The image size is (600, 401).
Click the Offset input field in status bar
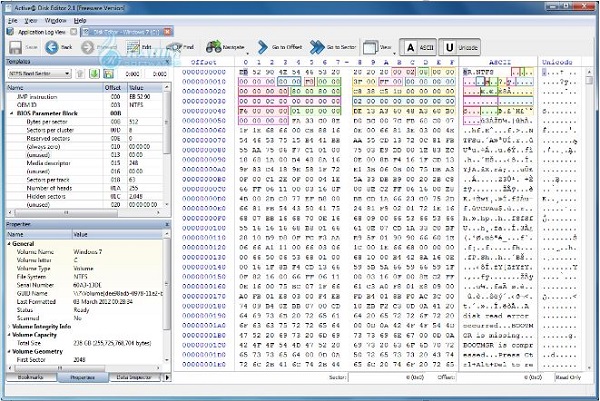(500, 377)
